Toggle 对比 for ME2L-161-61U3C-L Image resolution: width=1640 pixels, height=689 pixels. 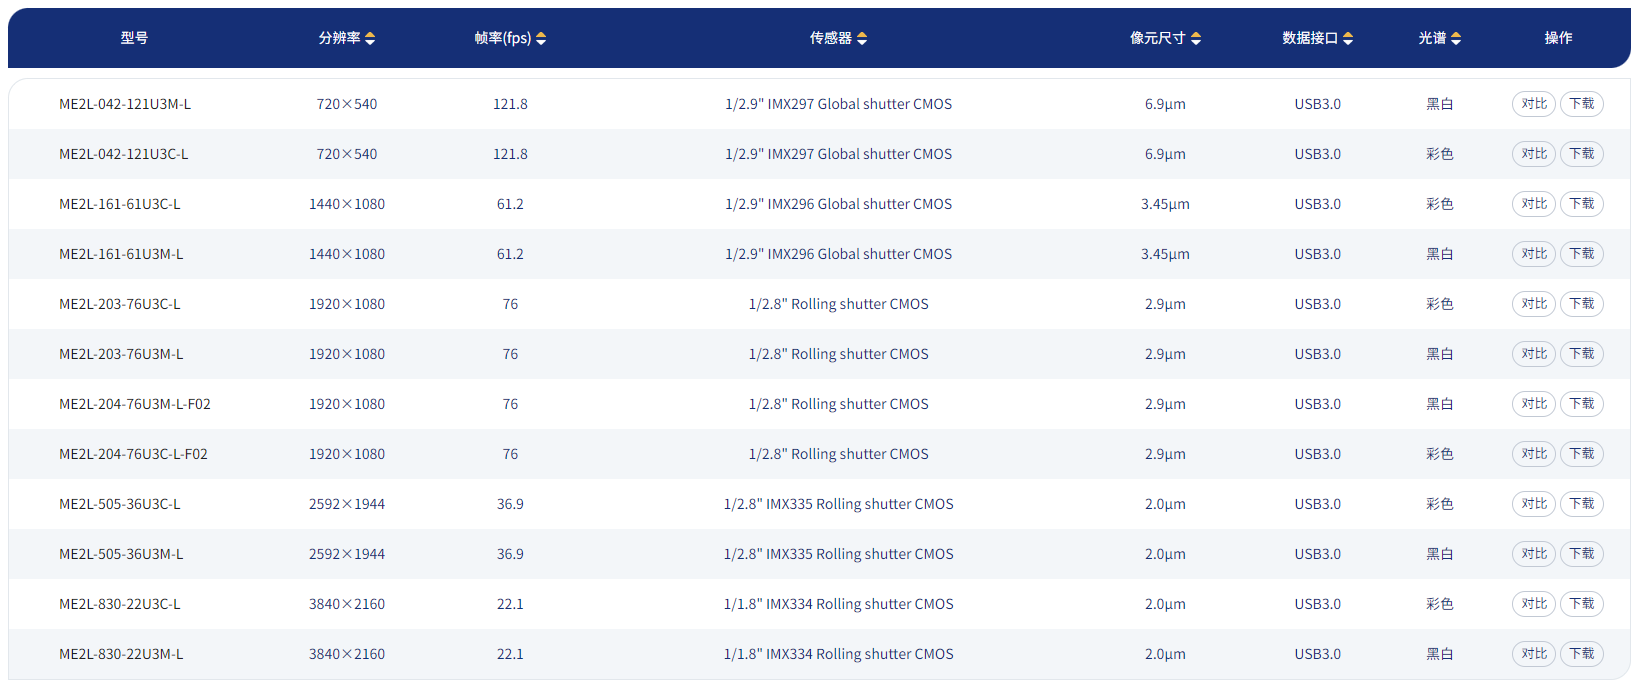[1533, 204]
